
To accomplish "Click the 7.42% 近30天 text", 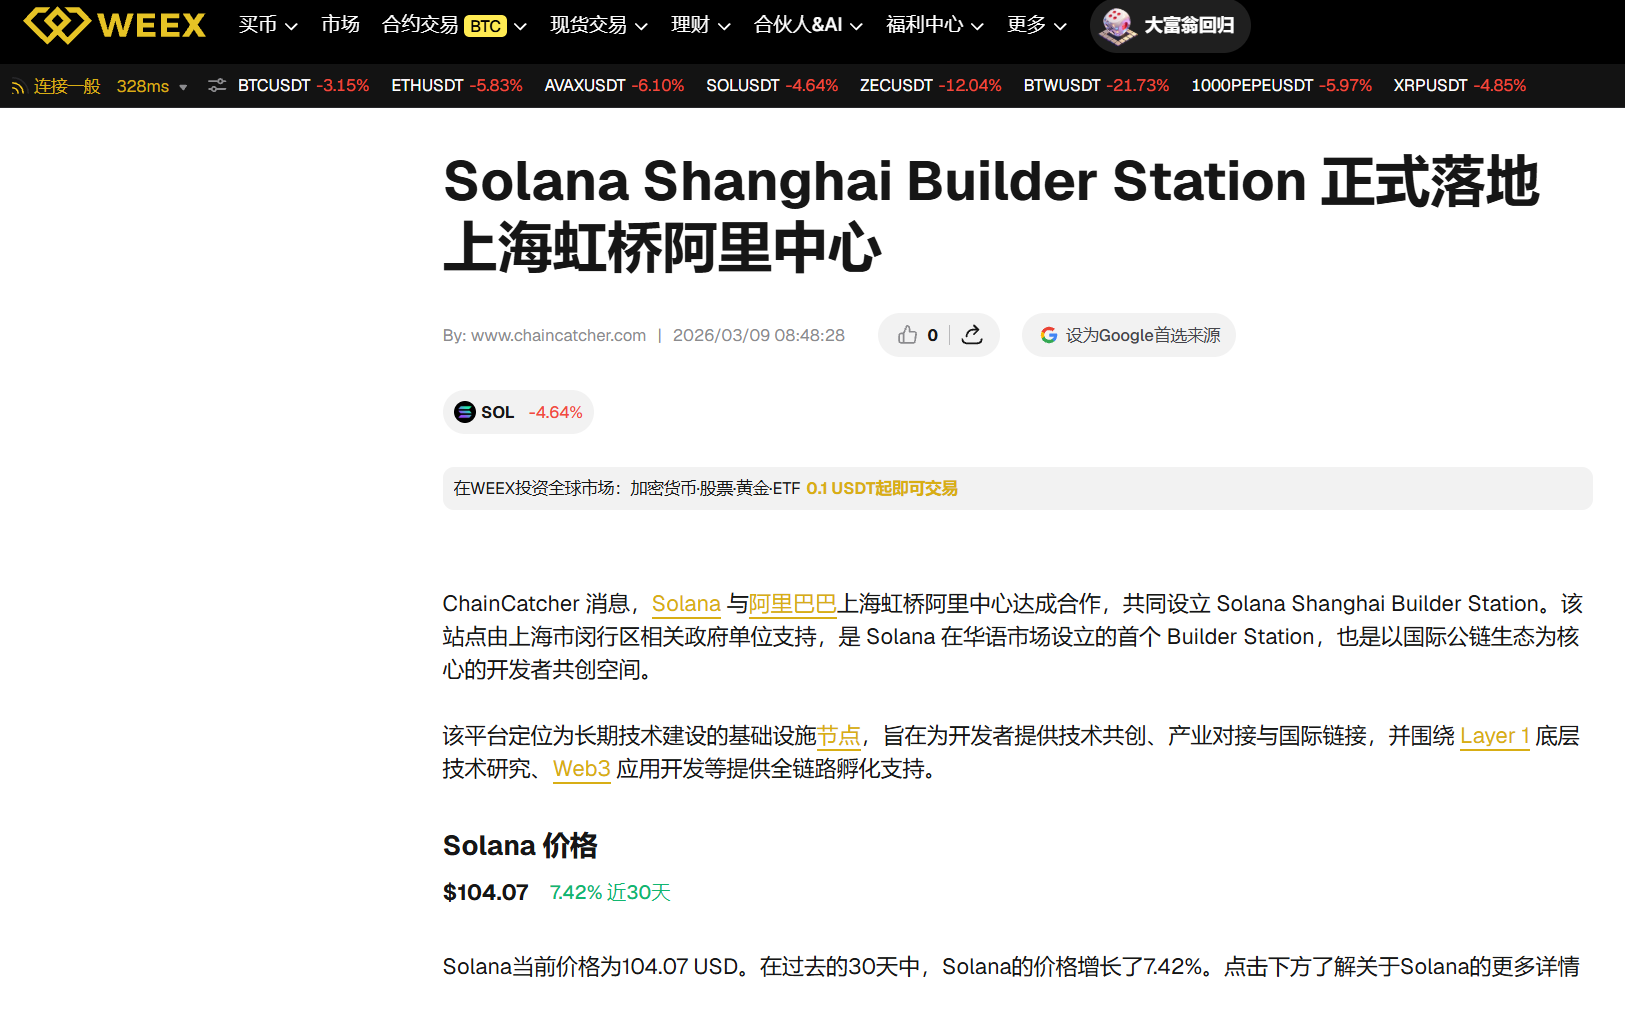I will (610, 892).
